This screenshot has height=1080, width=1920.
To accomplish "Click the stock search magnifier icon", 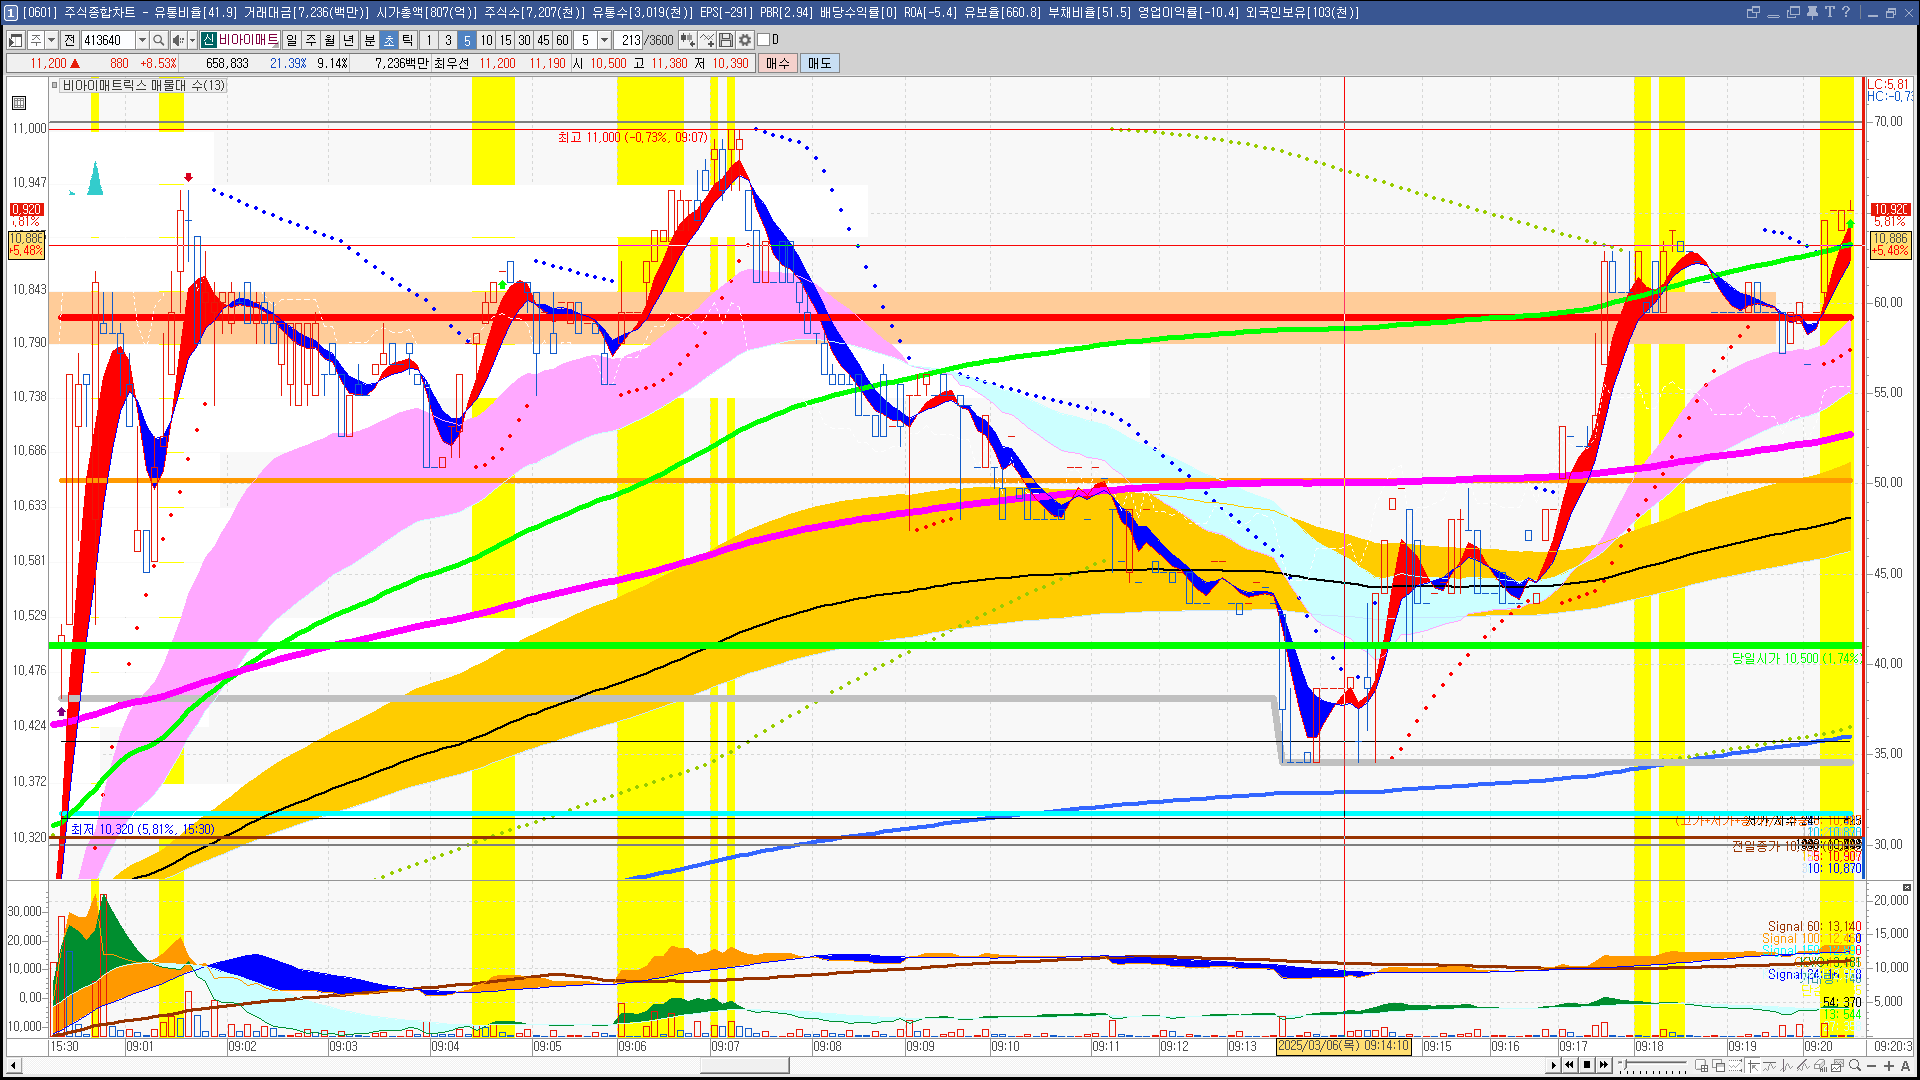I will coord(158,40).
